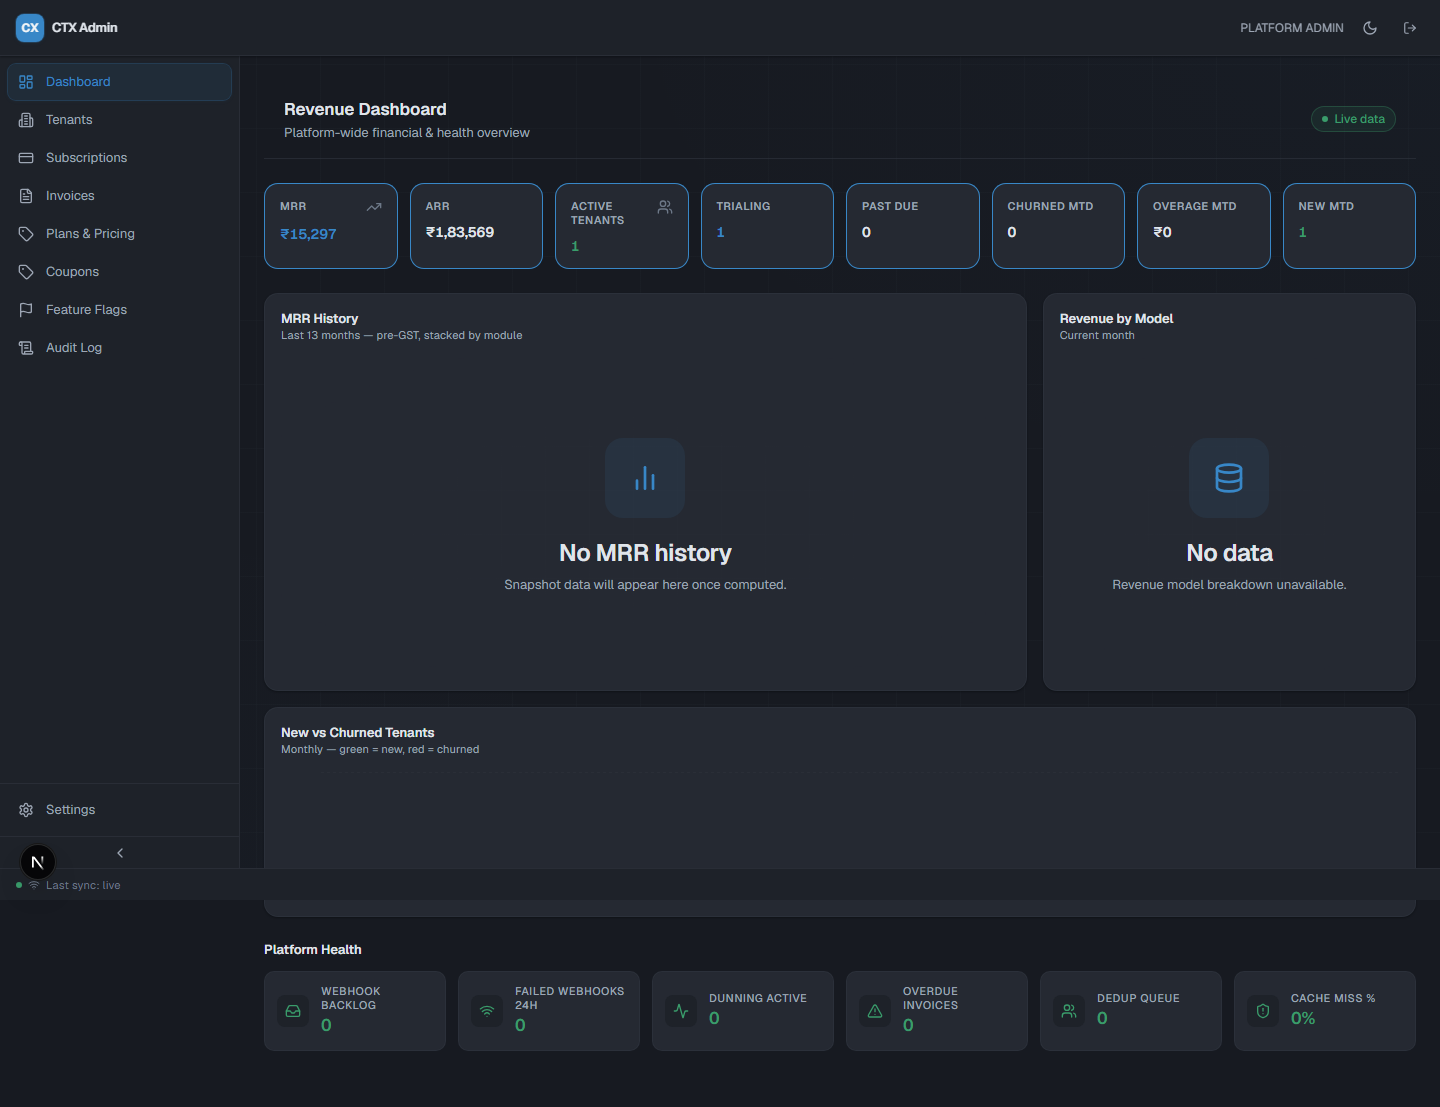Image resolution: width=1440 pixels, height=1107 pixels.
Task: Collapse the sidebar with chevron arrow
Action: point(120,853)
